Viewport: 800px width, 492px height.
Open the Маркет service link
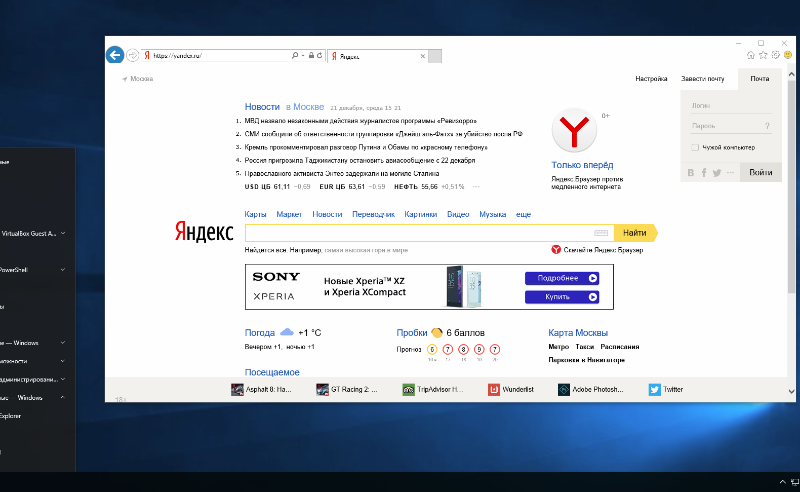coord(289,214)
